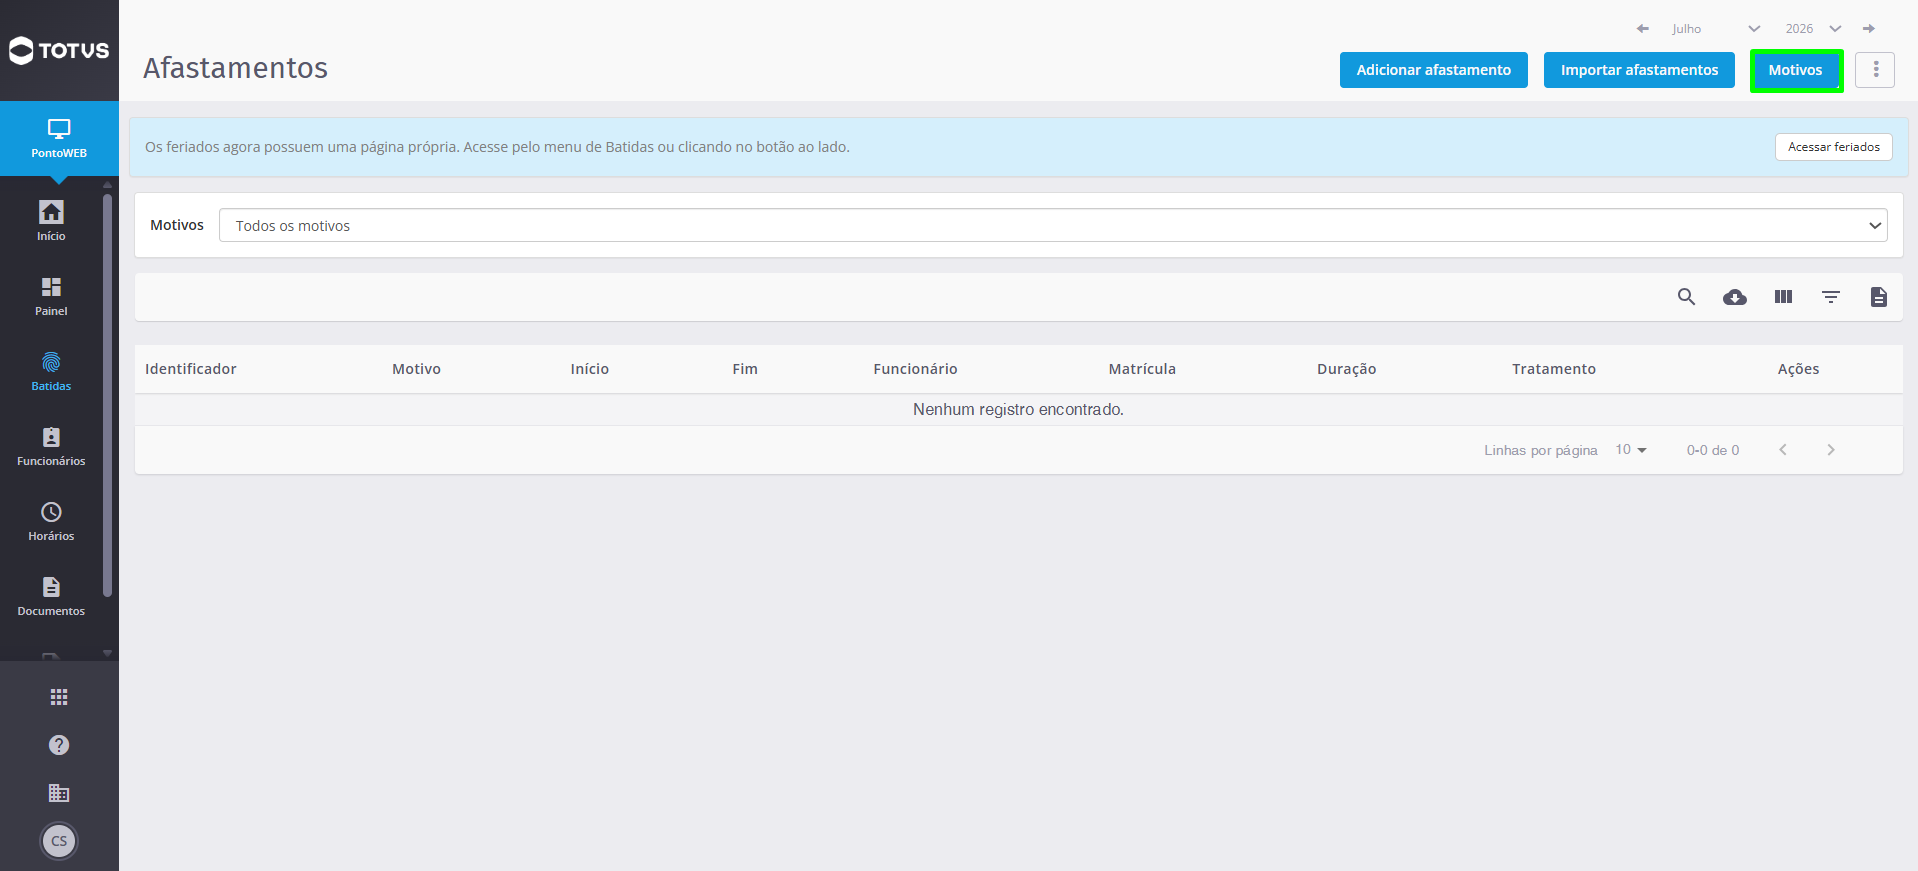Sort by Duração column header
The height and width of the screenshot is (871, 1918).
(1347, 369)
